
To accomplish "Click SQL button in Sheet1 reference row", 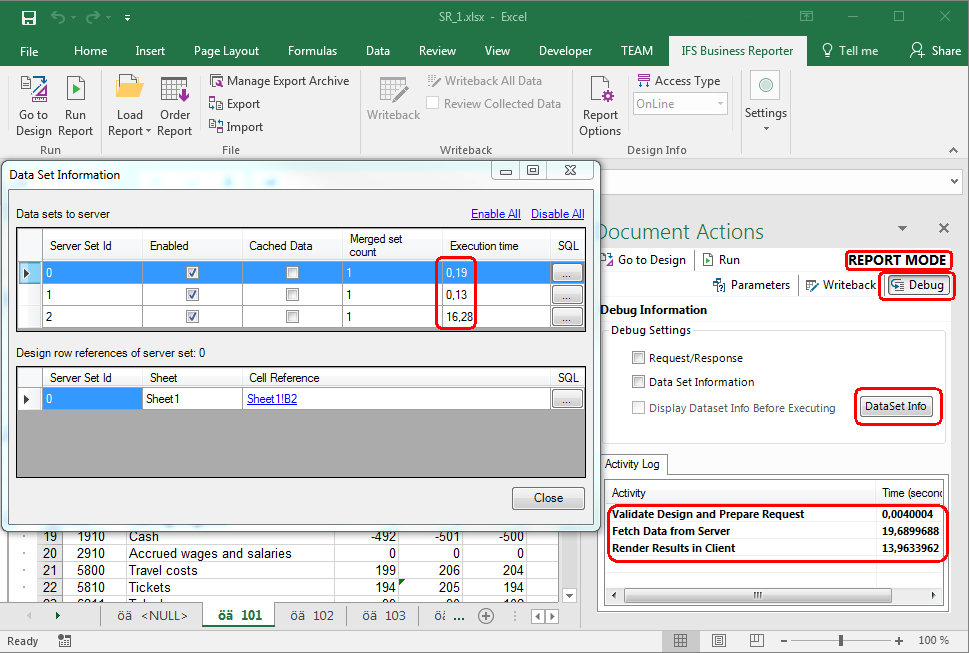I will [x=567, y=400].
